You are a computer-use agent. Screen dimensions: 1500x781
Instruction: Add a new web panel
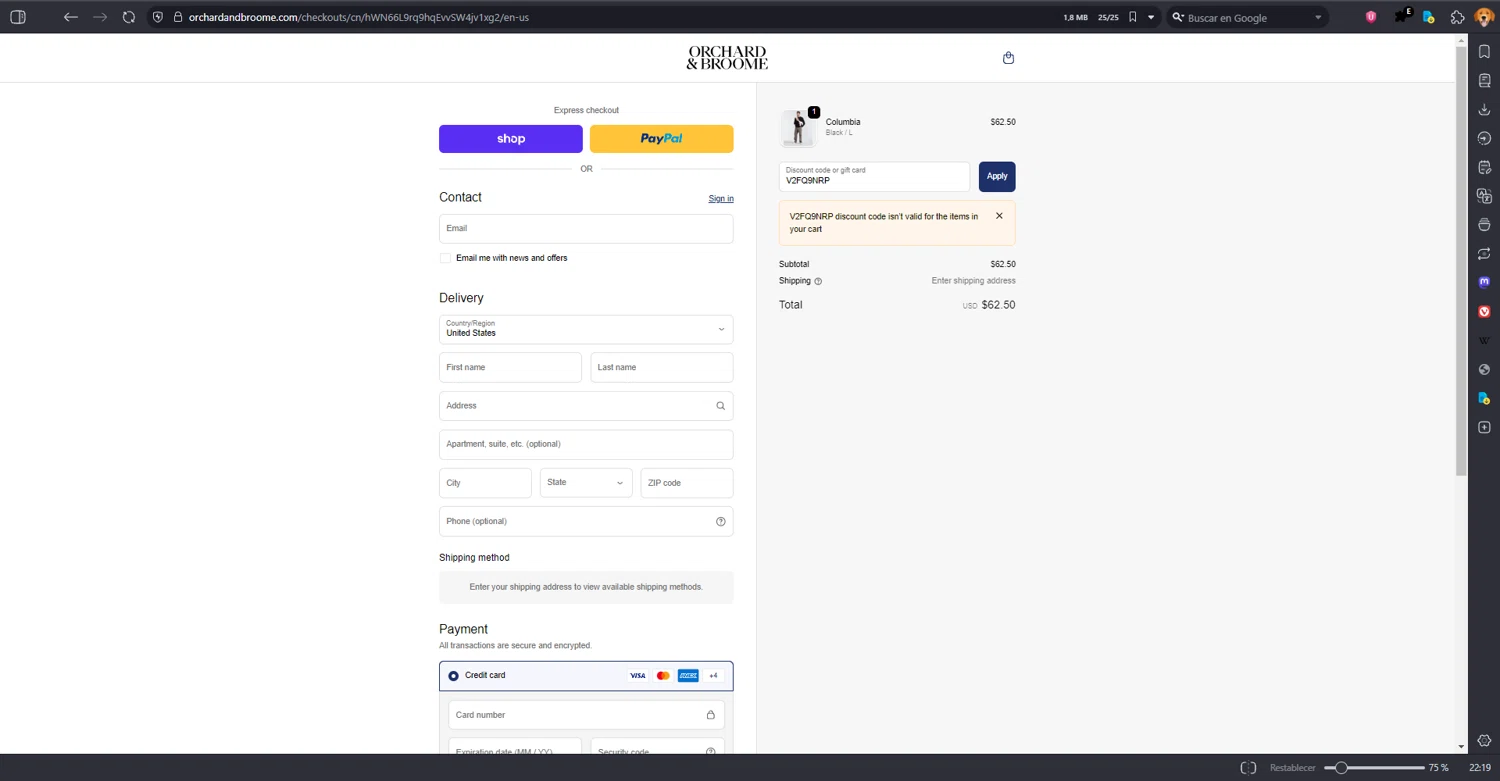(1484, 428)
